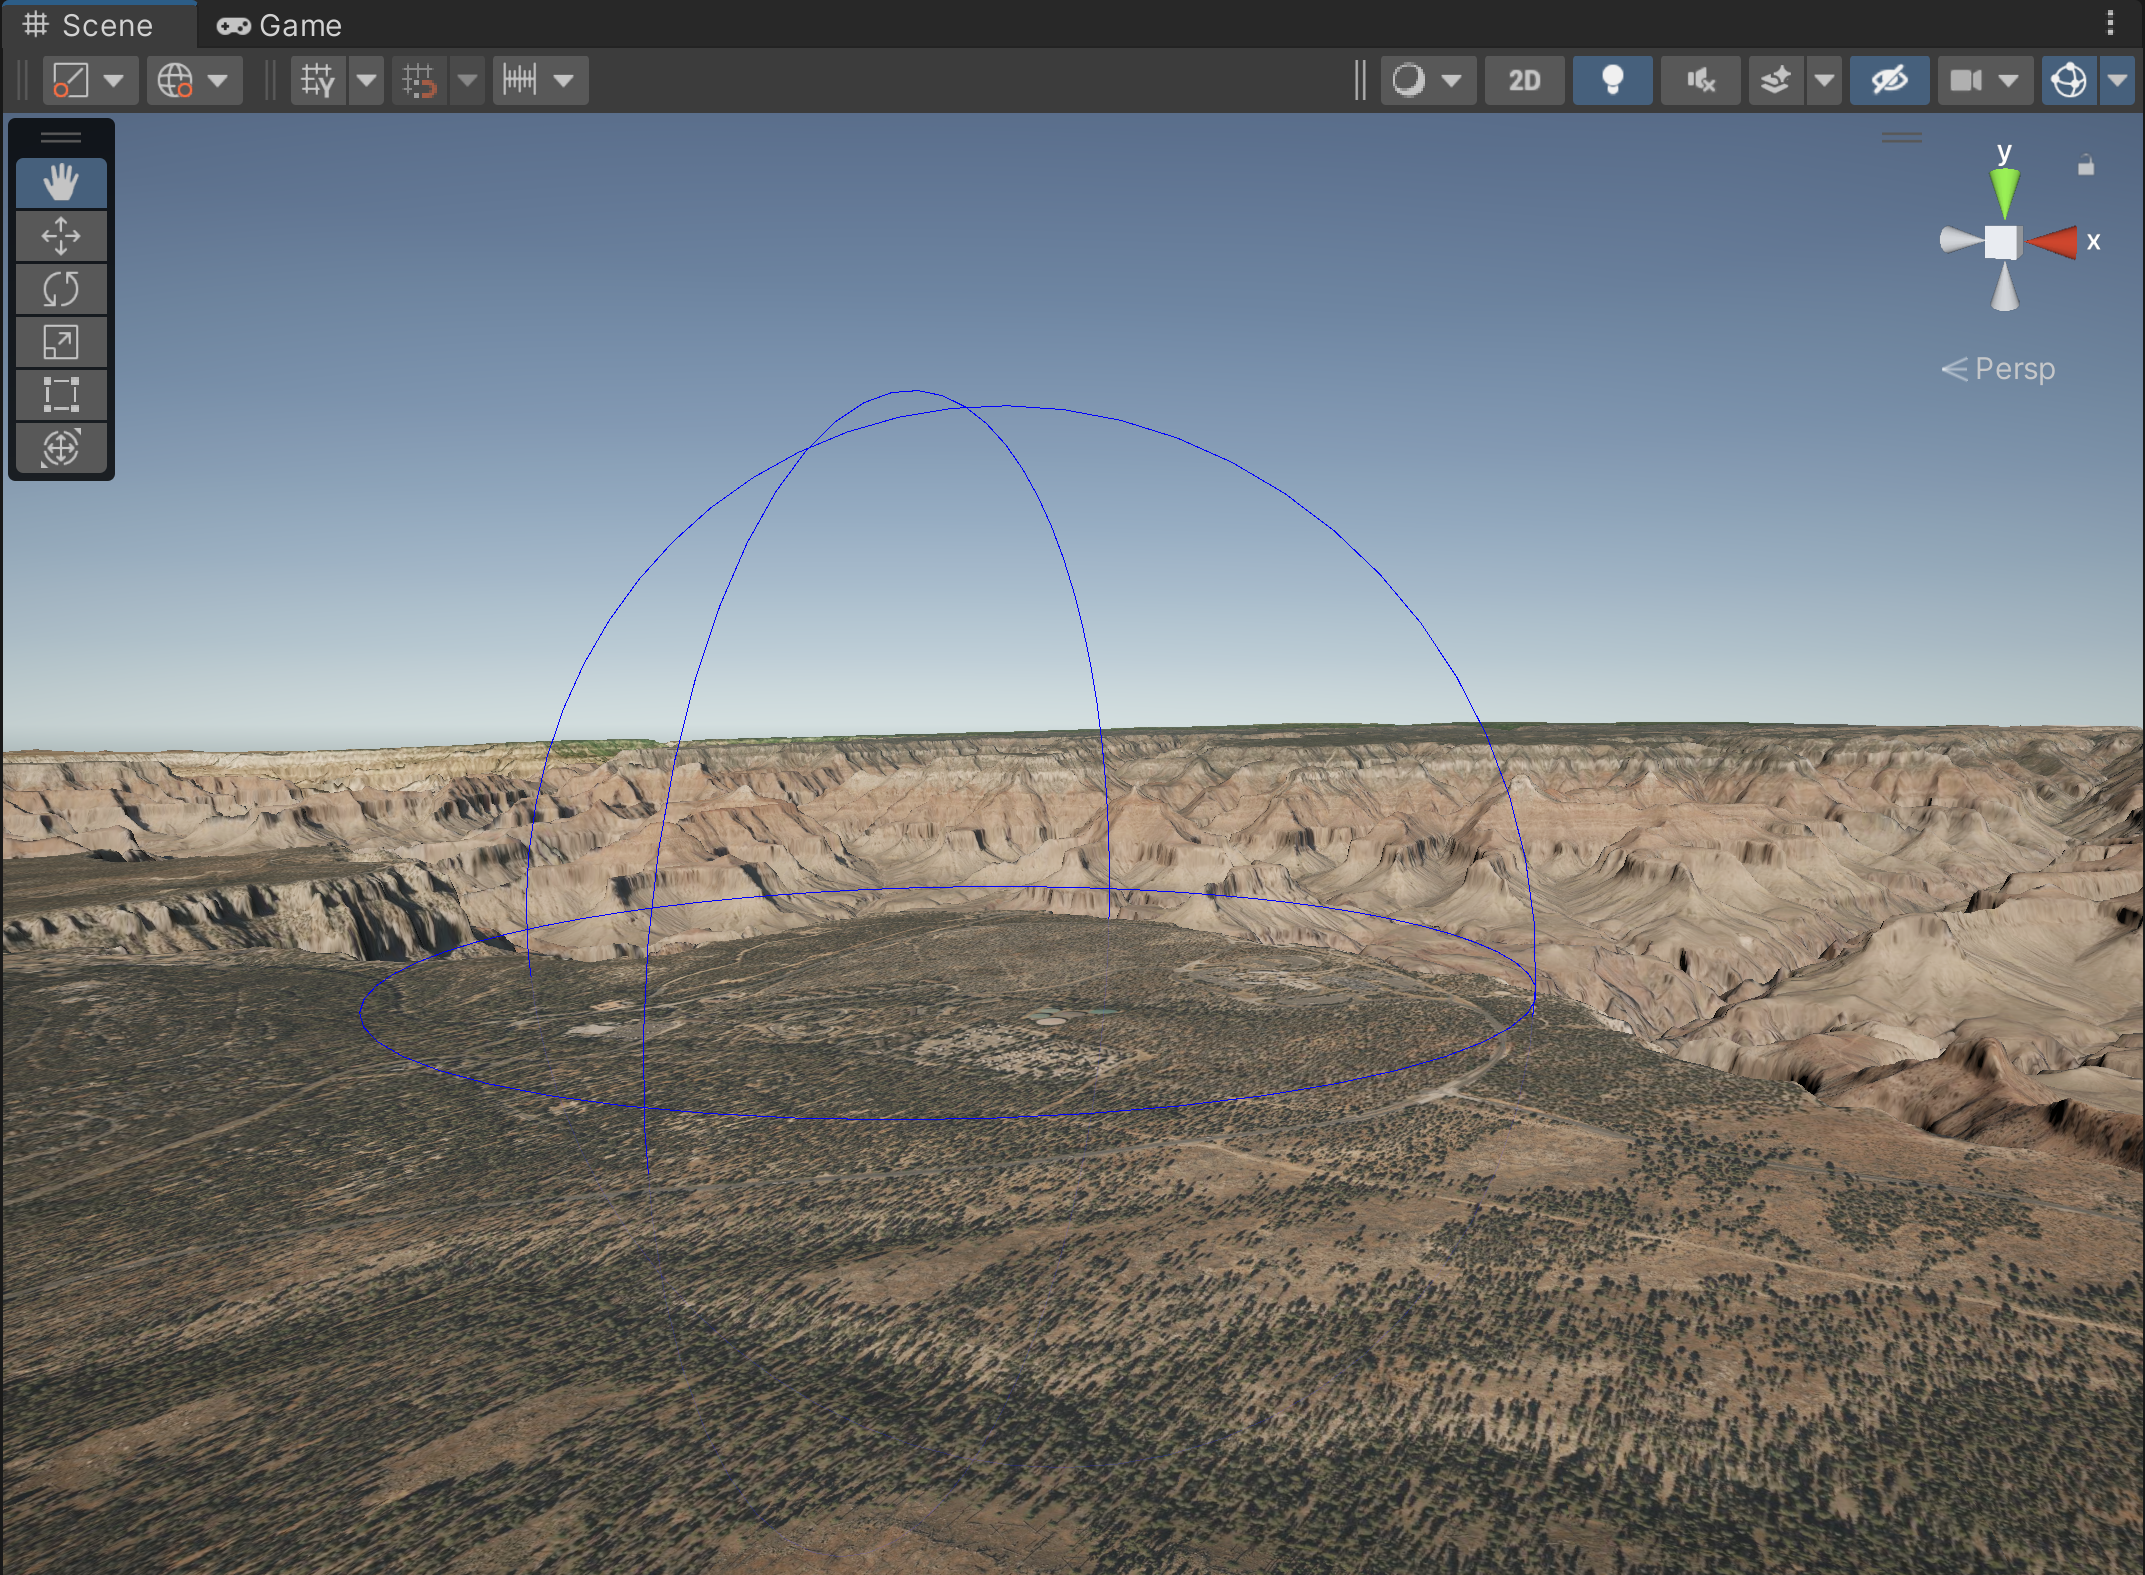Select the Move tool
Viewport: 2145px width, 1575px height.
pos(60,236)
